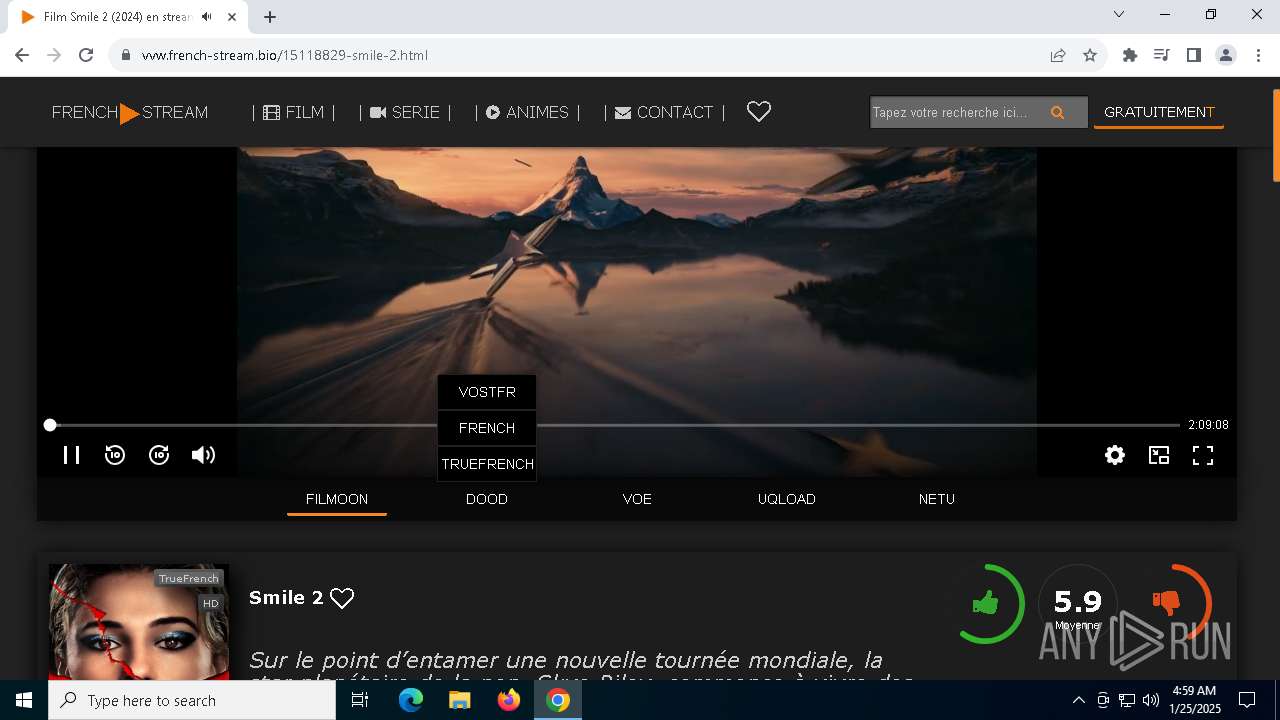Toggle video fullscreen mode
Screen dimensions: 1280x720
tap(1203, 455)
